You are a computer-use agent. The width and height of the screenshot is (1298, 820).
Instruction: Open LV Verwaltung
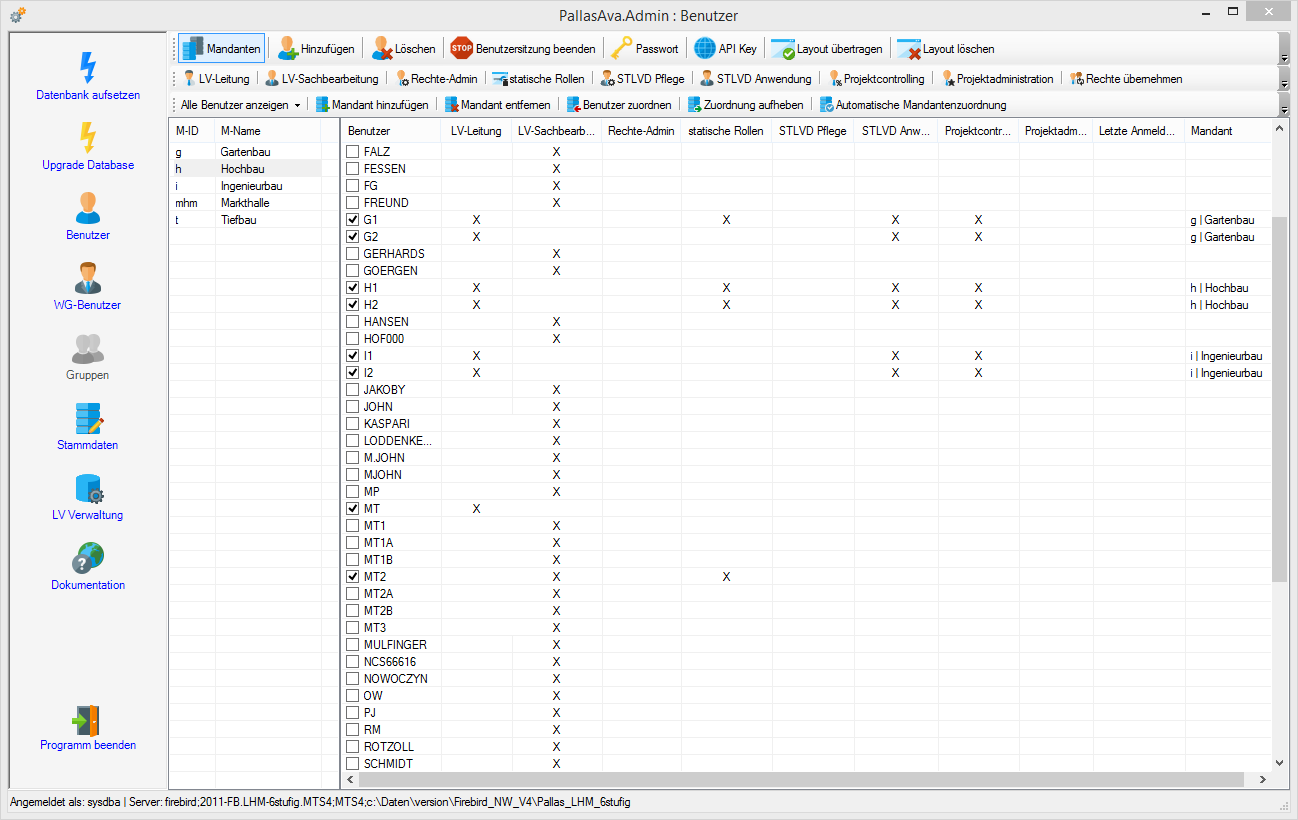pos(88,496)
